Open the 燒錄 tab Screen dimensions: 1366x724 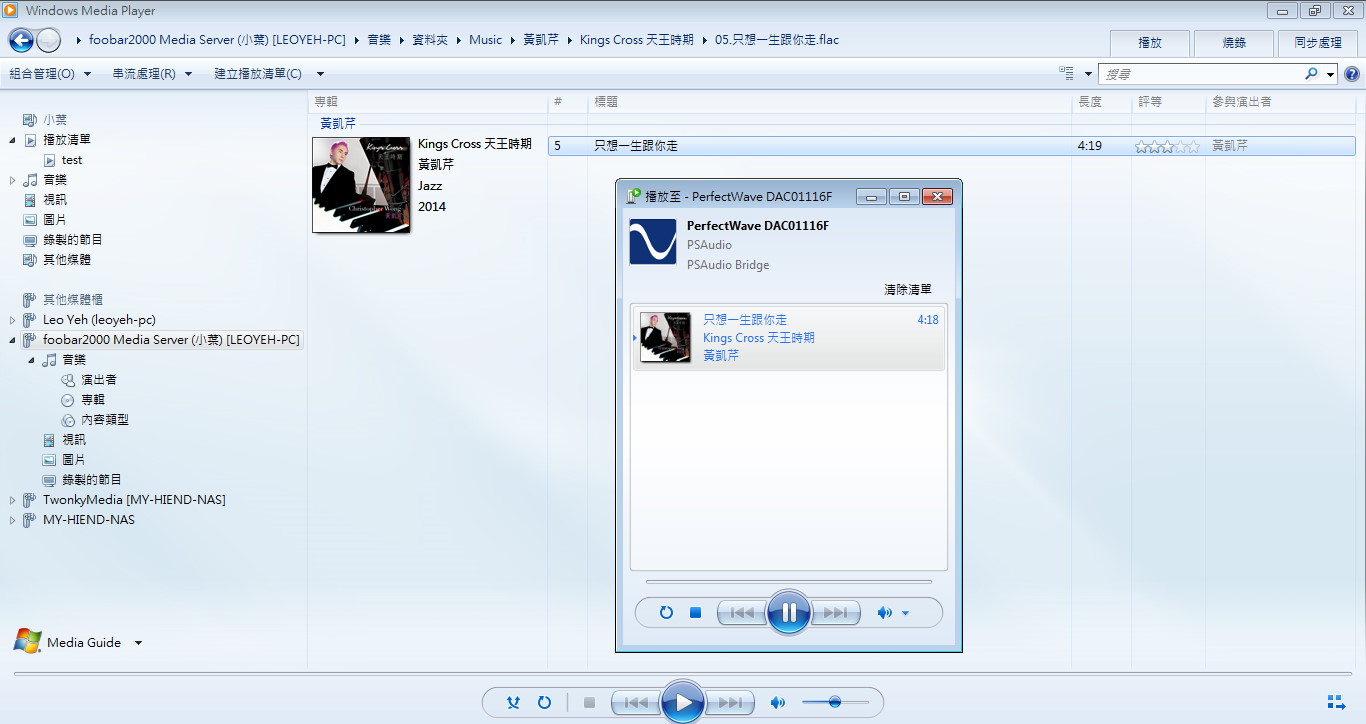pyautogui.click(x=1234, y=43)
